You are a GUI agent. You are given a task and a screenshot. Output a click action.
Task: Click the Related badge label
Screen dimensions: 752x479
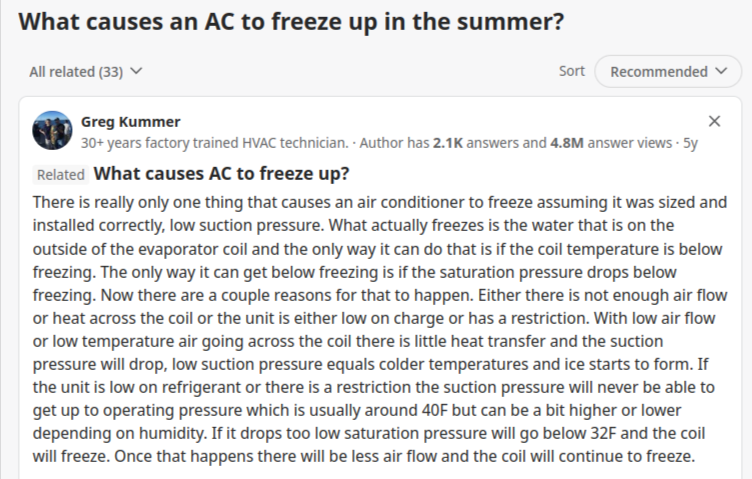[60, 175]
